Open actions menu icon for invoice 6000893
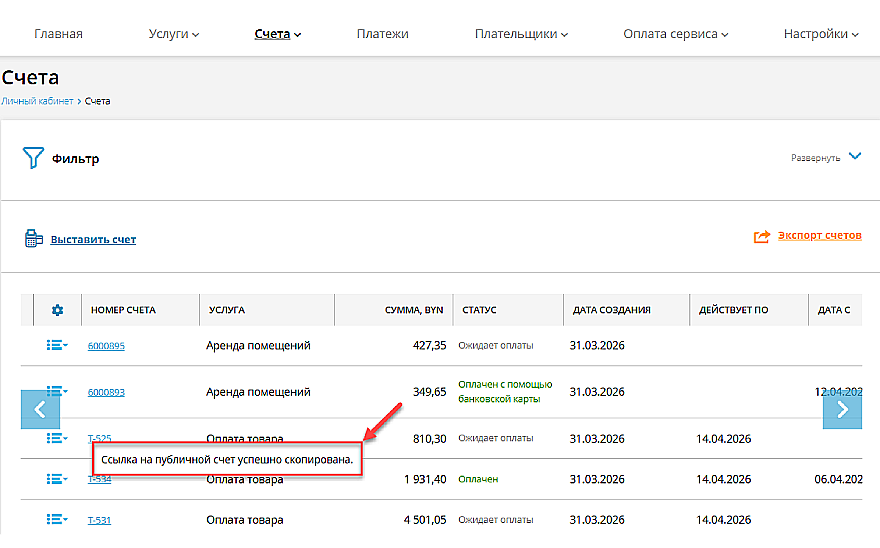Viewport: 880px width, 548px height. [x=56, y=391]
